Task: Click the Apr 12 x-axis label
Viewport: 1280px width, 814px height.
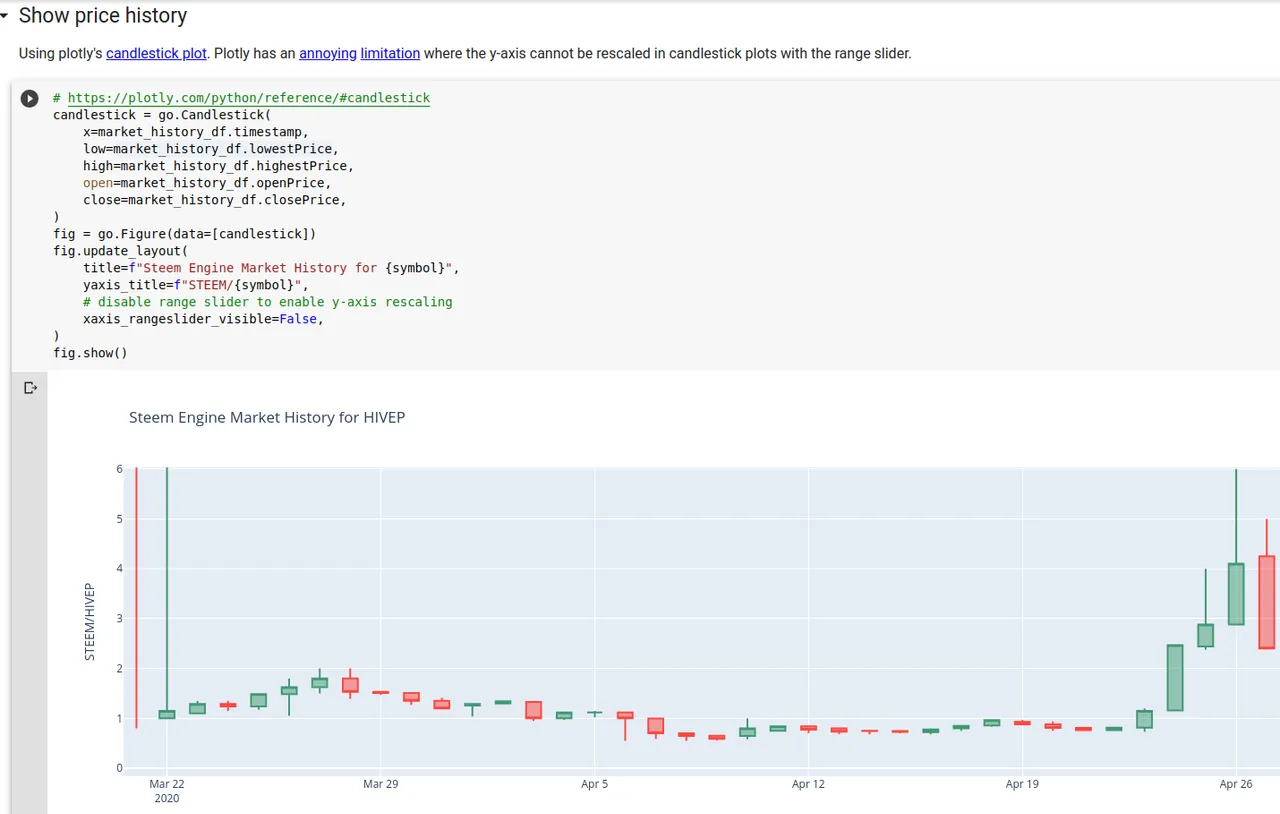Action: (808, 784)
